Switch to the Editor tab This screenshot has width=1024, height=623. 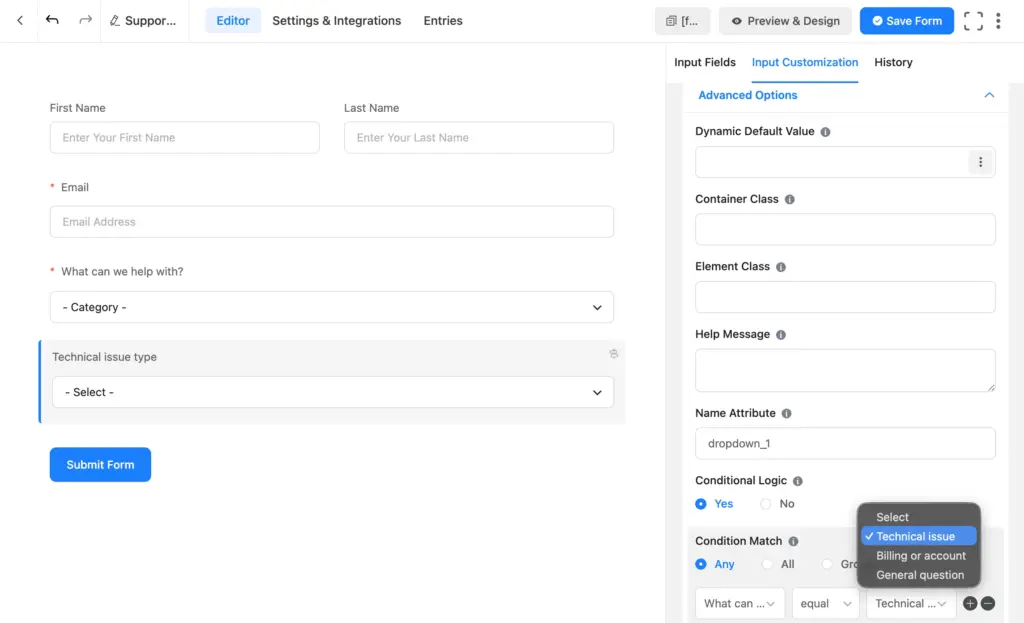tap(233, 21)
